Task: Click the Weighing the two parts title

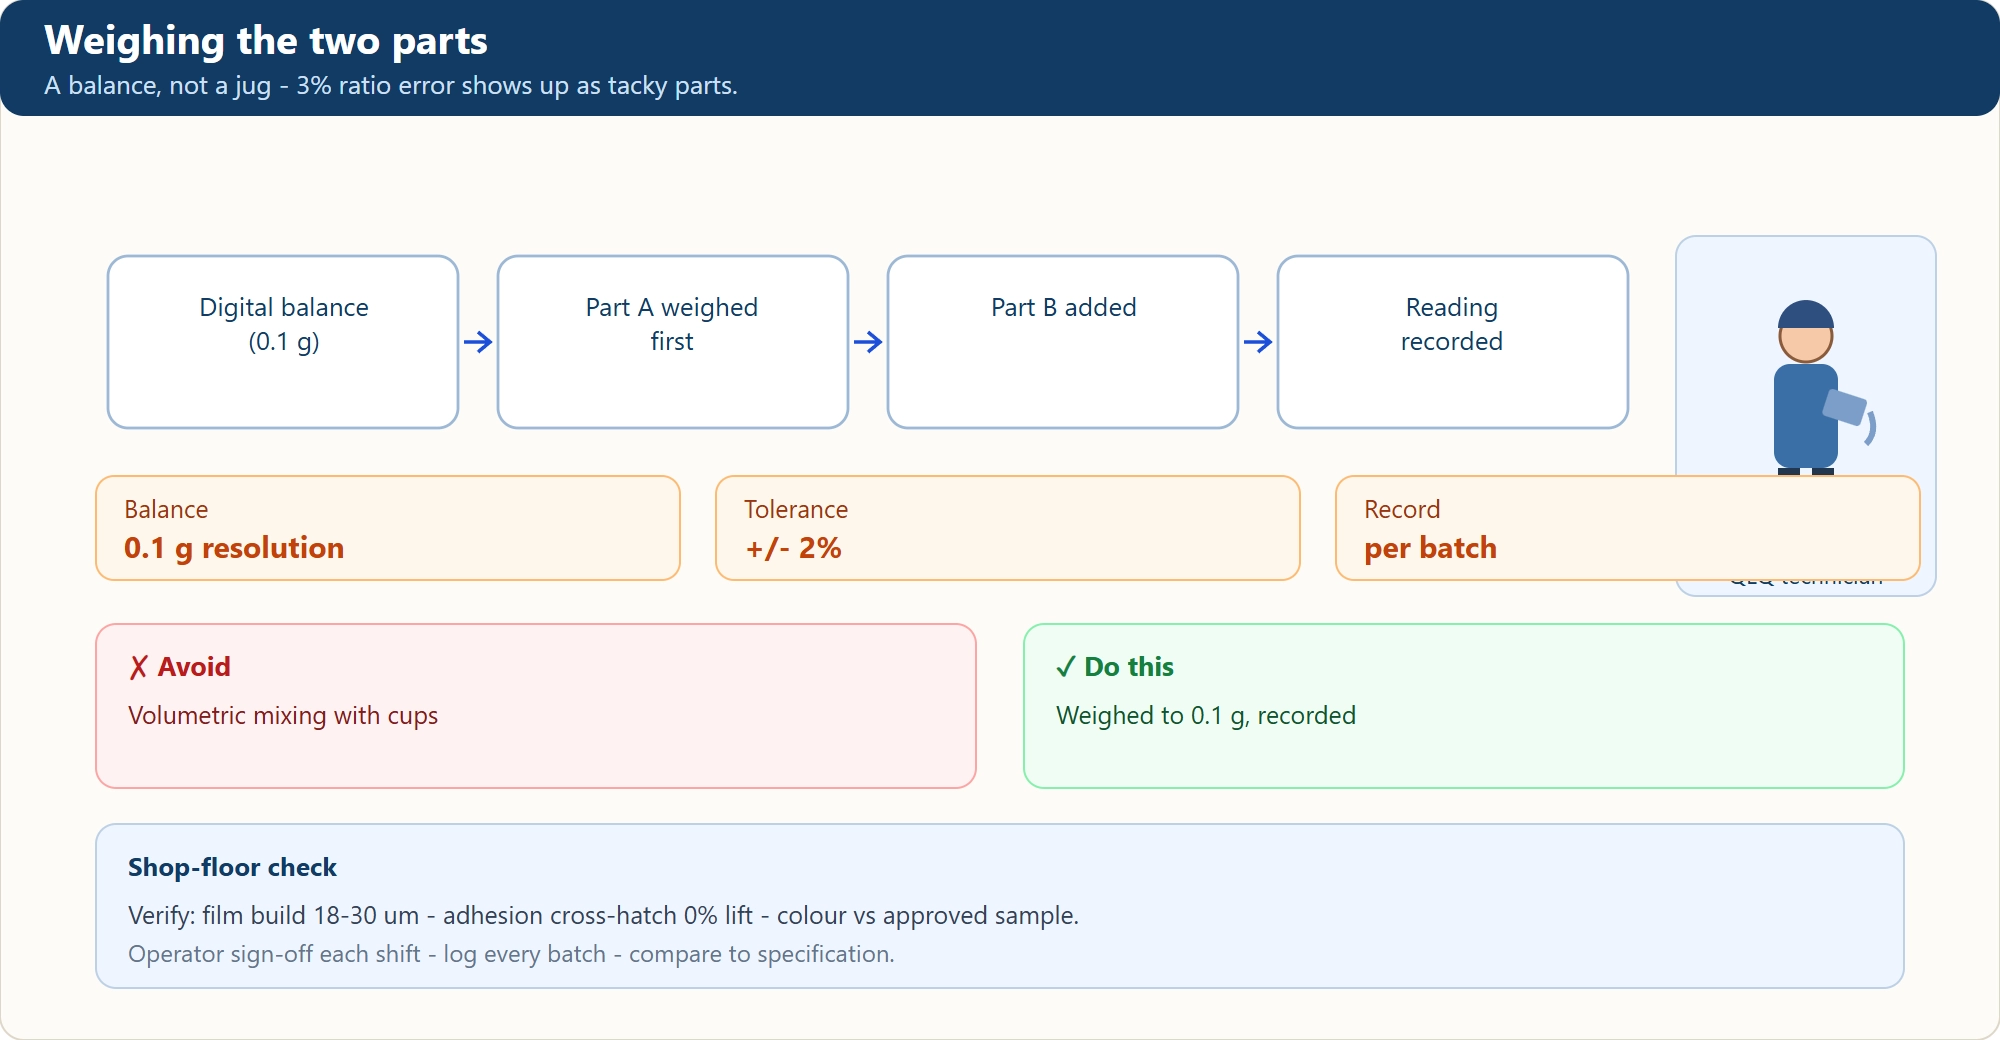Action: (x=266, y=41)
